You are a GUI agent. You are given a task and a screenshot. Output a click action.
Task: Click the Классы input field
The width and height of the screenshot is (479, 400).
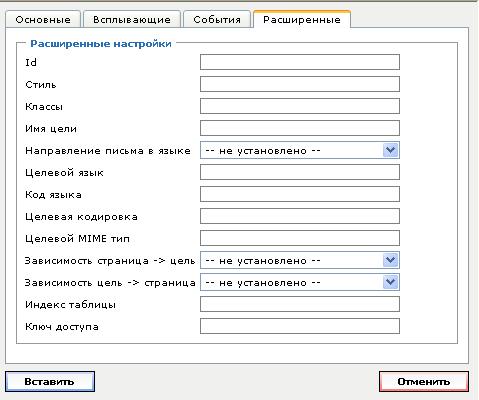click(x=300, y=106)
